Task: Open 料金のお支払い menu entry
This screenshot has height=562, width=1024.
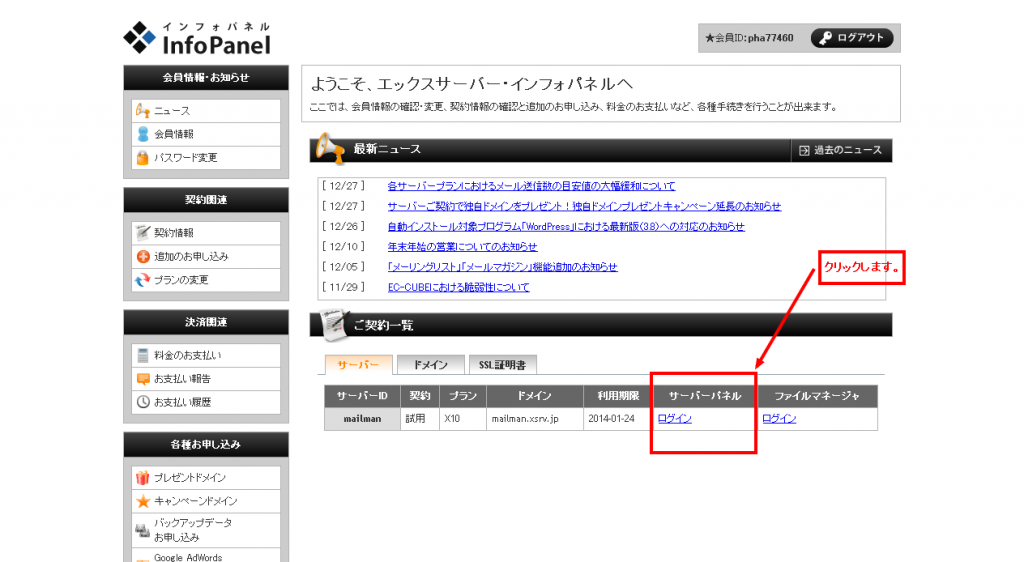Action: [206, 355]
